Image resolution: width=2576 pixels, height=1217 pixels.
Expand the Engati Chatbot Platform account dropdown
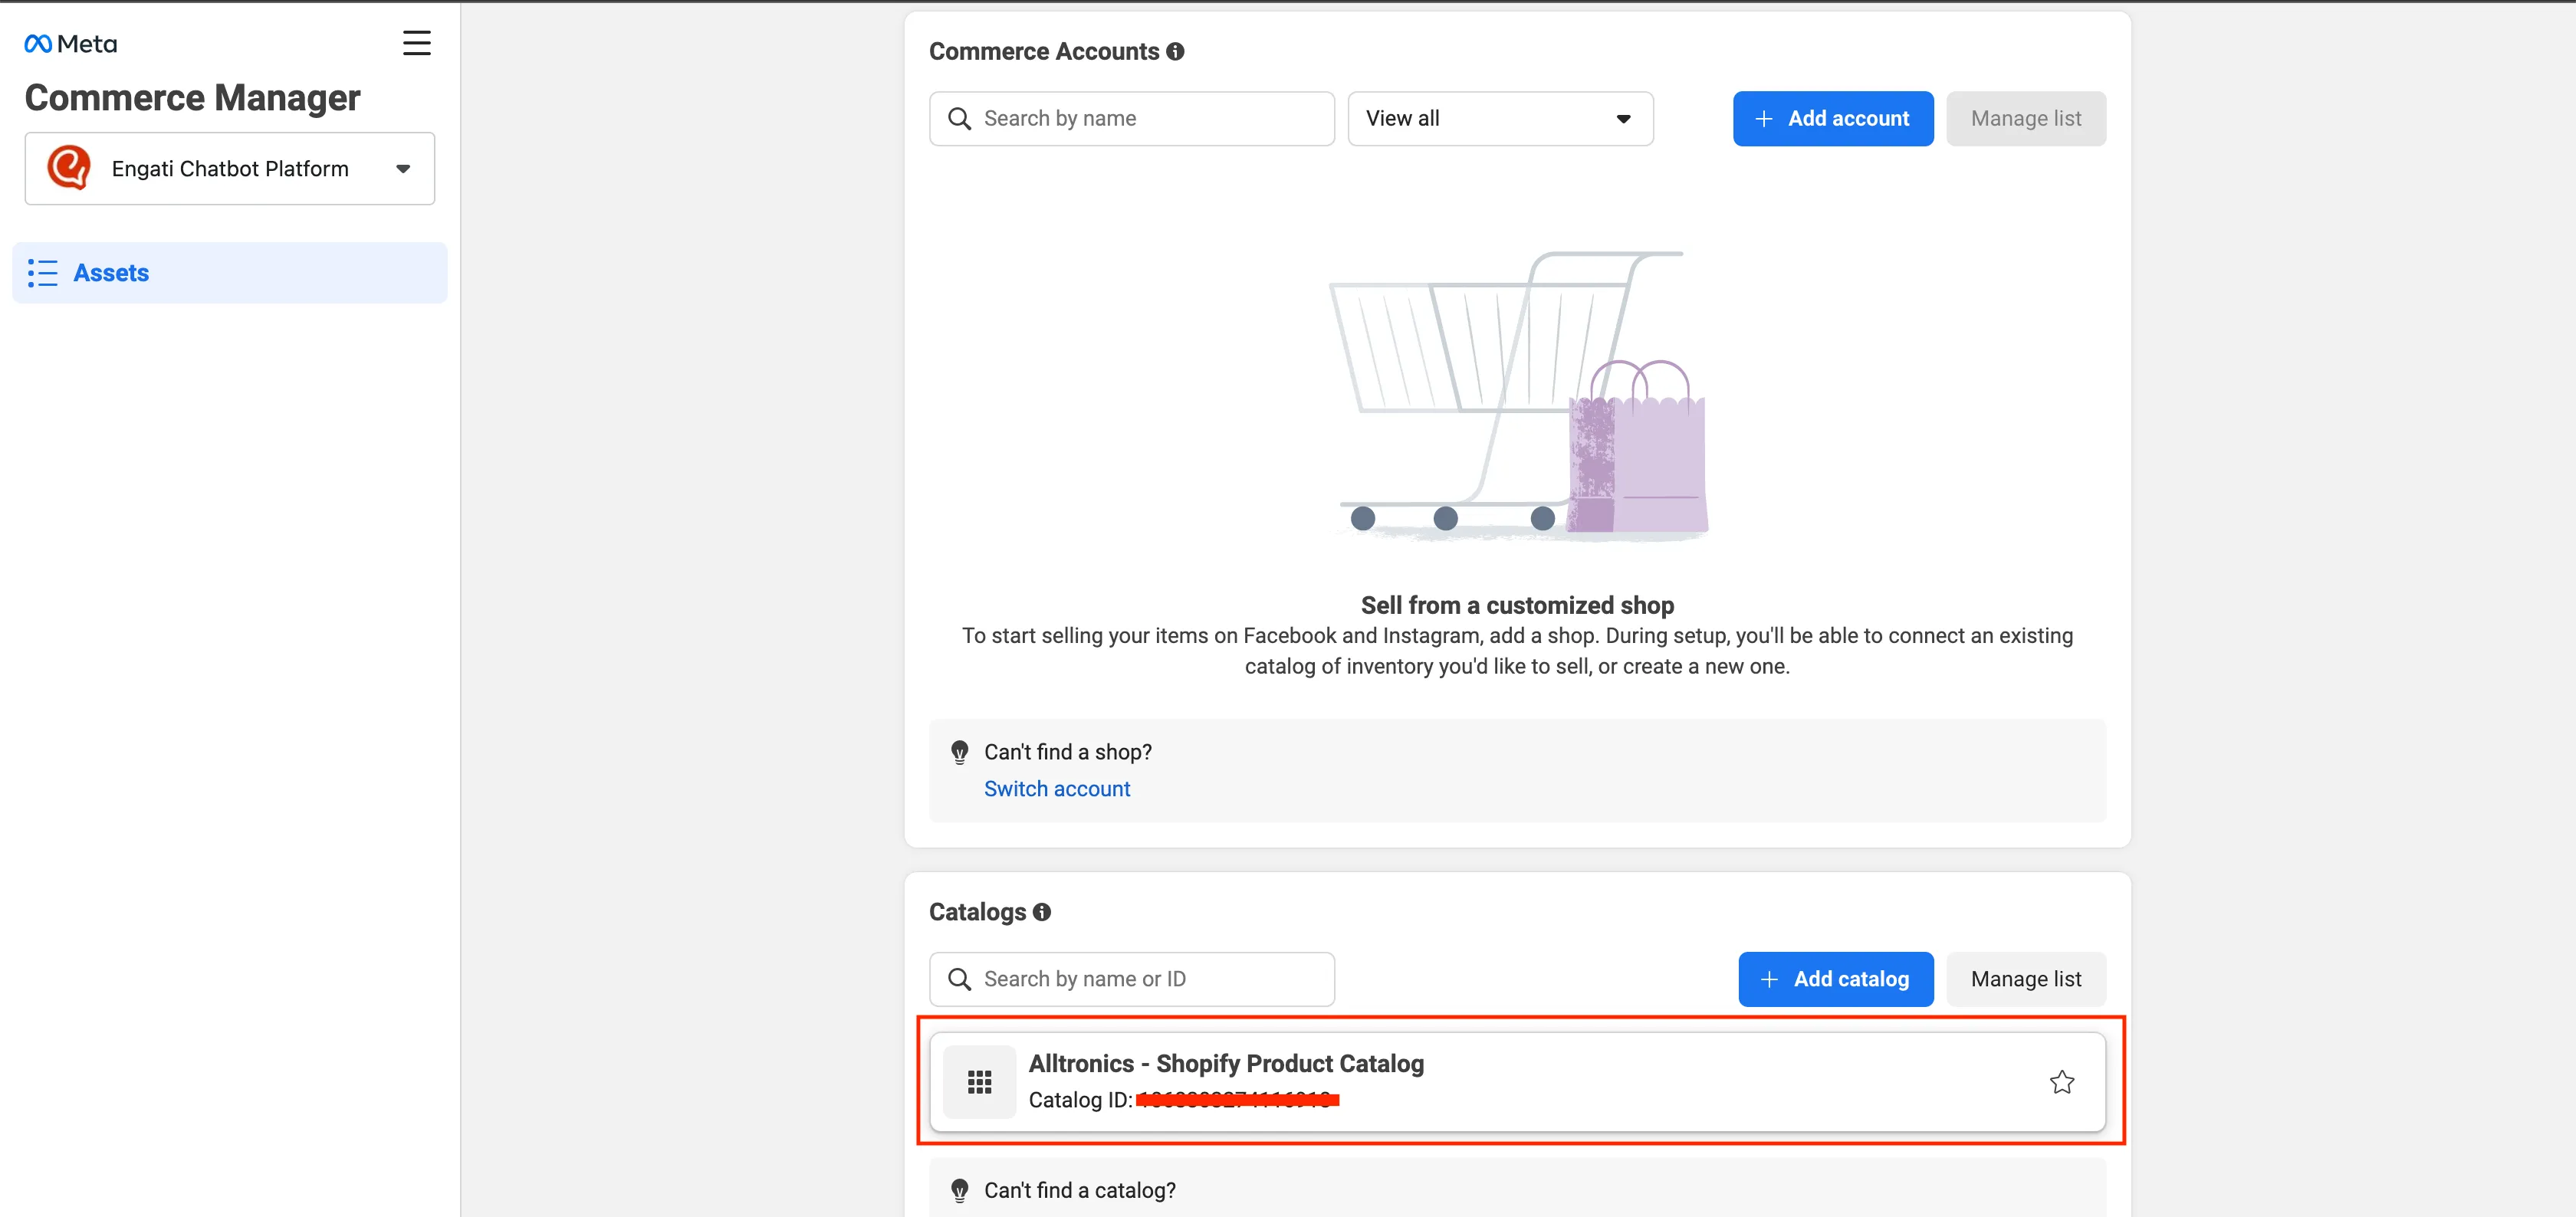229,169
